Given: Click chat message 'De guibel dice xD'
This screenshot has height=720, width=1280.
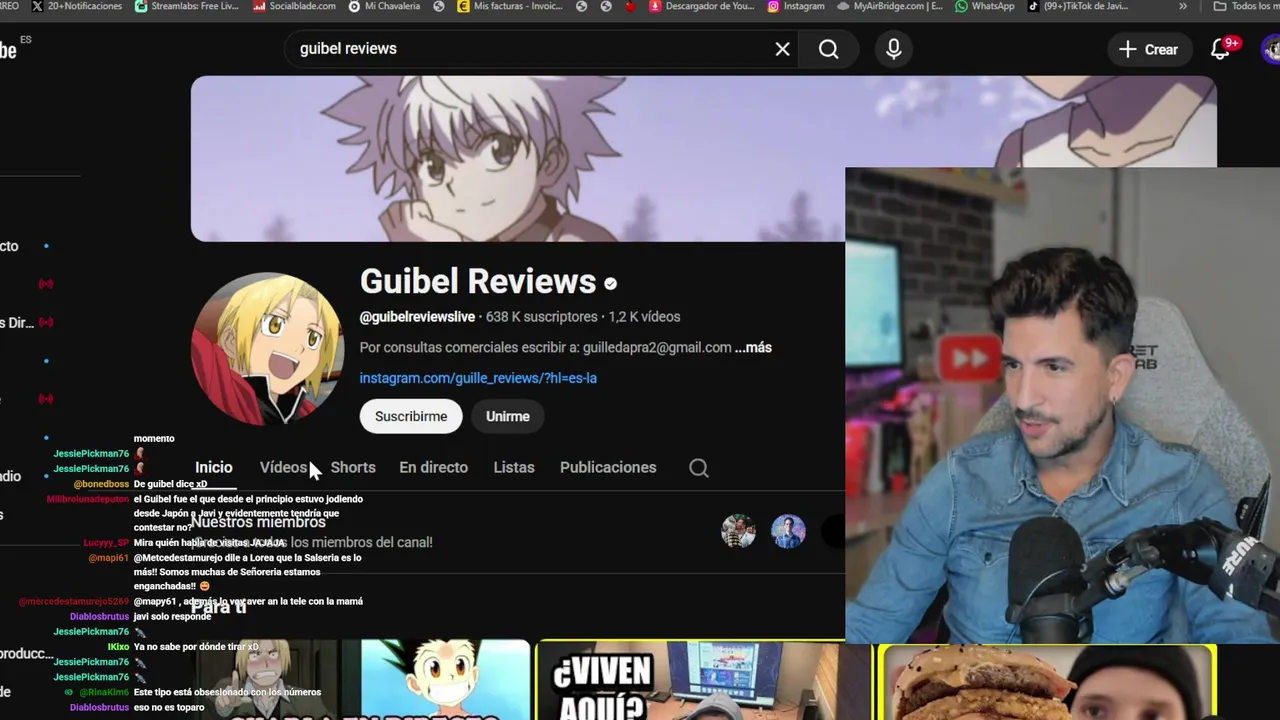Looking at the screenshot, I should coord(170,484).
